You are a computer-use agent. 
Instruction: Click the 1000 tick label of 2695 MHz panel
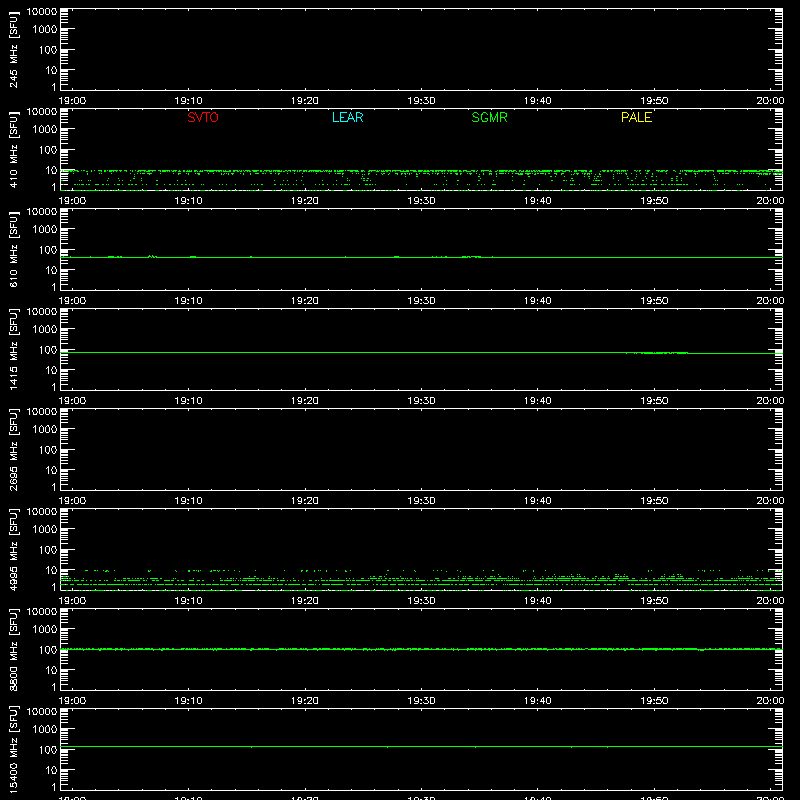45,430
